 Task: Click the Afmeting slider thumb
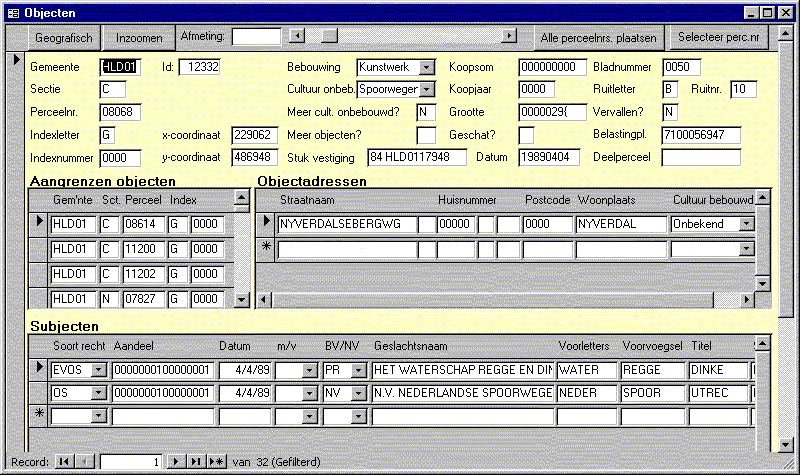[330, 36]
